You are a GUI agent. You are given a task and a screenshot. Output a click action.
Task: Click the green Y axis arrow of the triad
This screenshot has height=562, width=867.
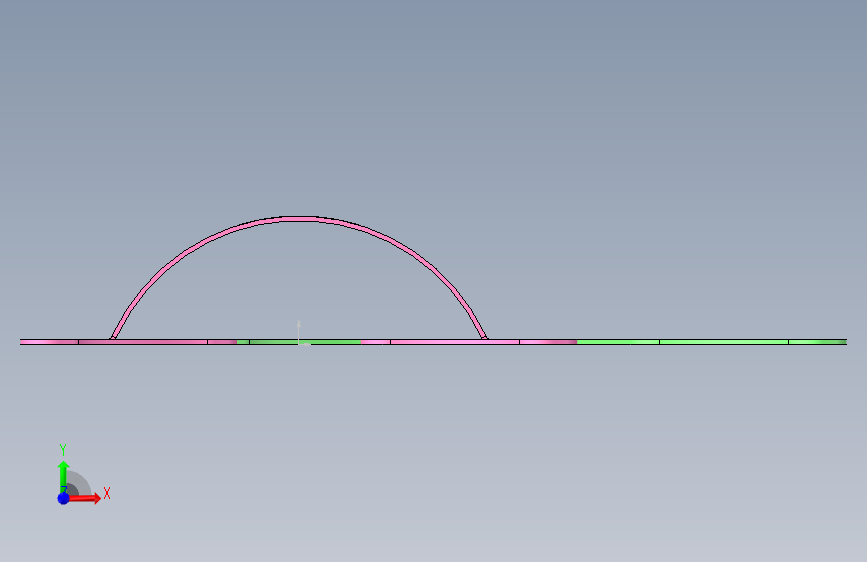pos(63,477)
